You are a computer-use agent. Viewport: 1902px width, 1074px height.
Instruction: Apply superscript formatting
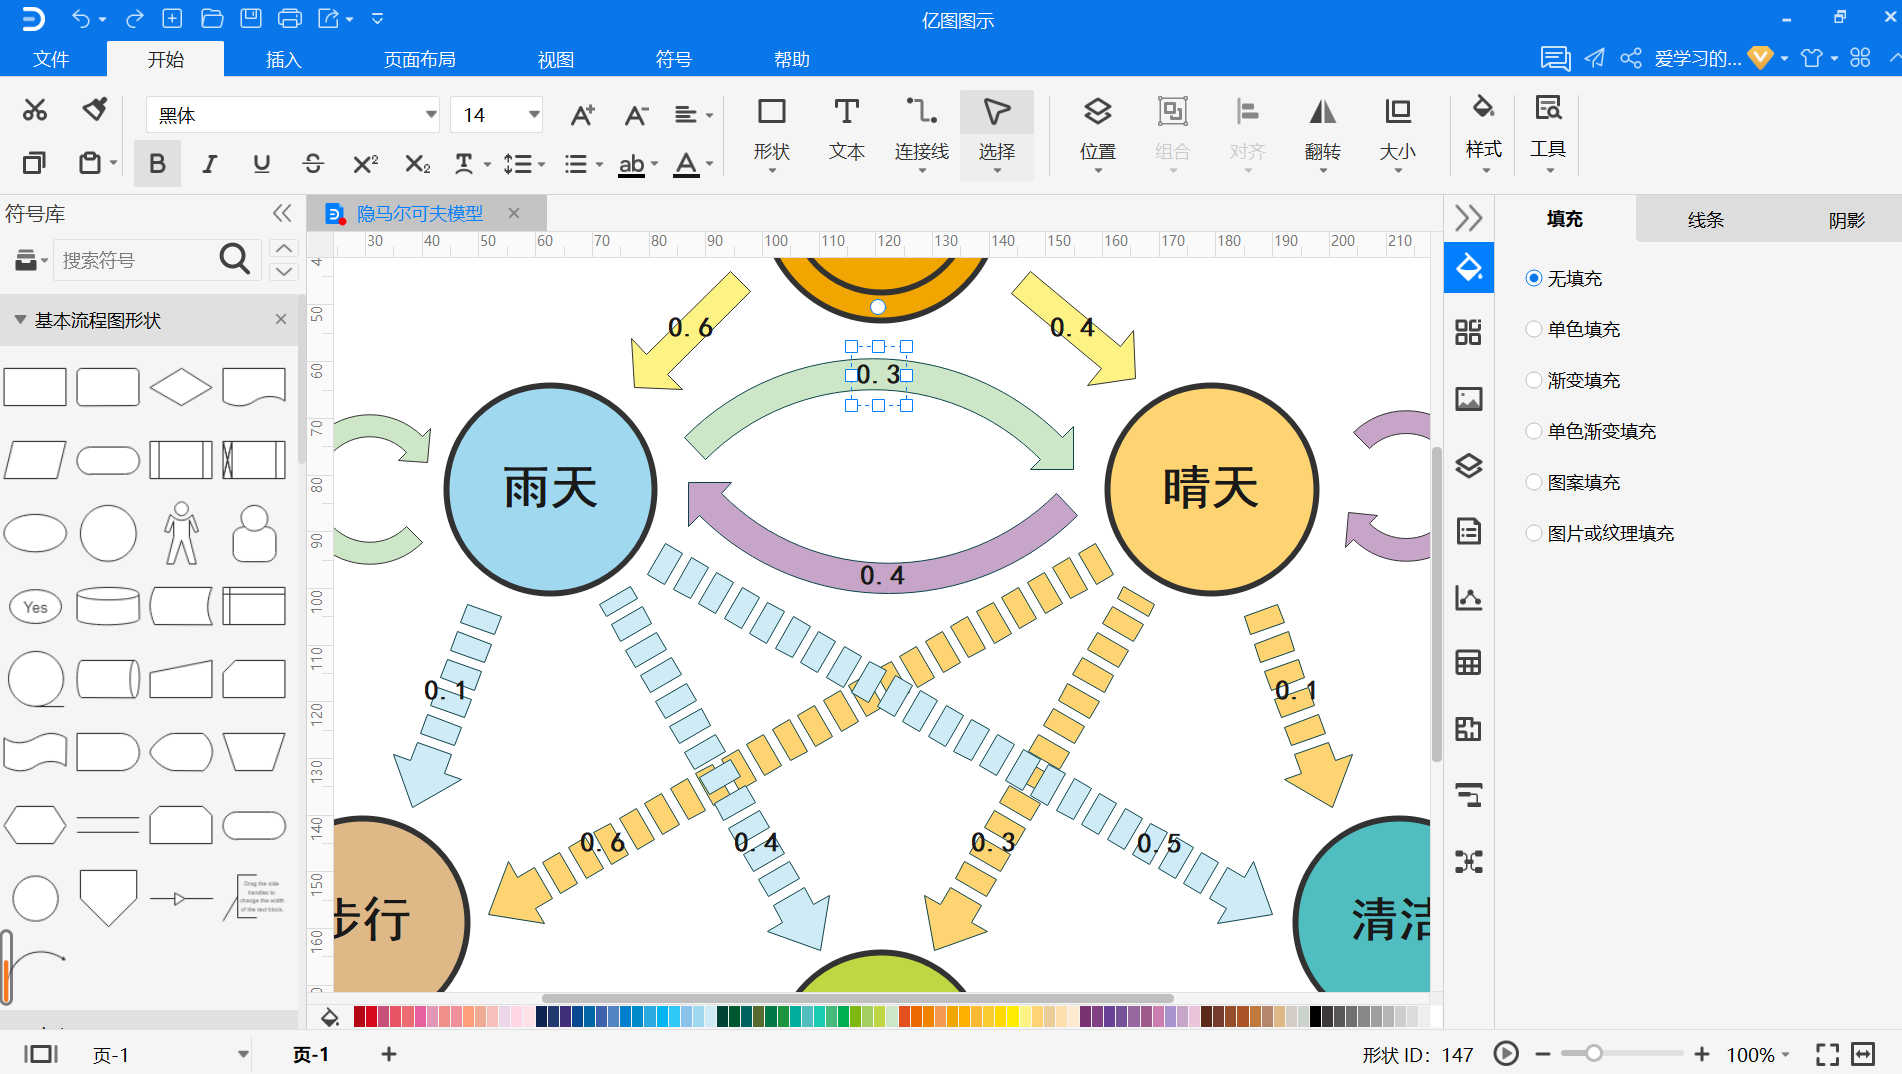(365, 164)
